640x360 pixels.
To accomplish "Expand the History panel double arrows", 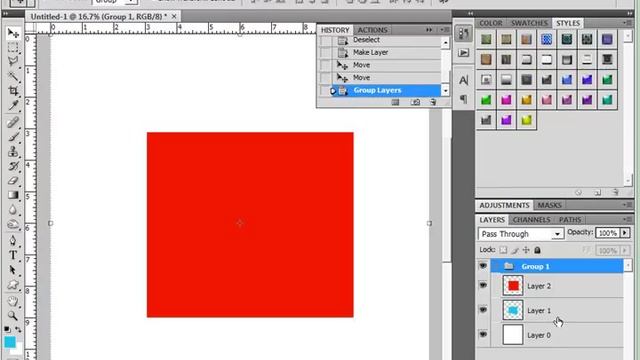I will pyautogui.click(x=429, y=30).
